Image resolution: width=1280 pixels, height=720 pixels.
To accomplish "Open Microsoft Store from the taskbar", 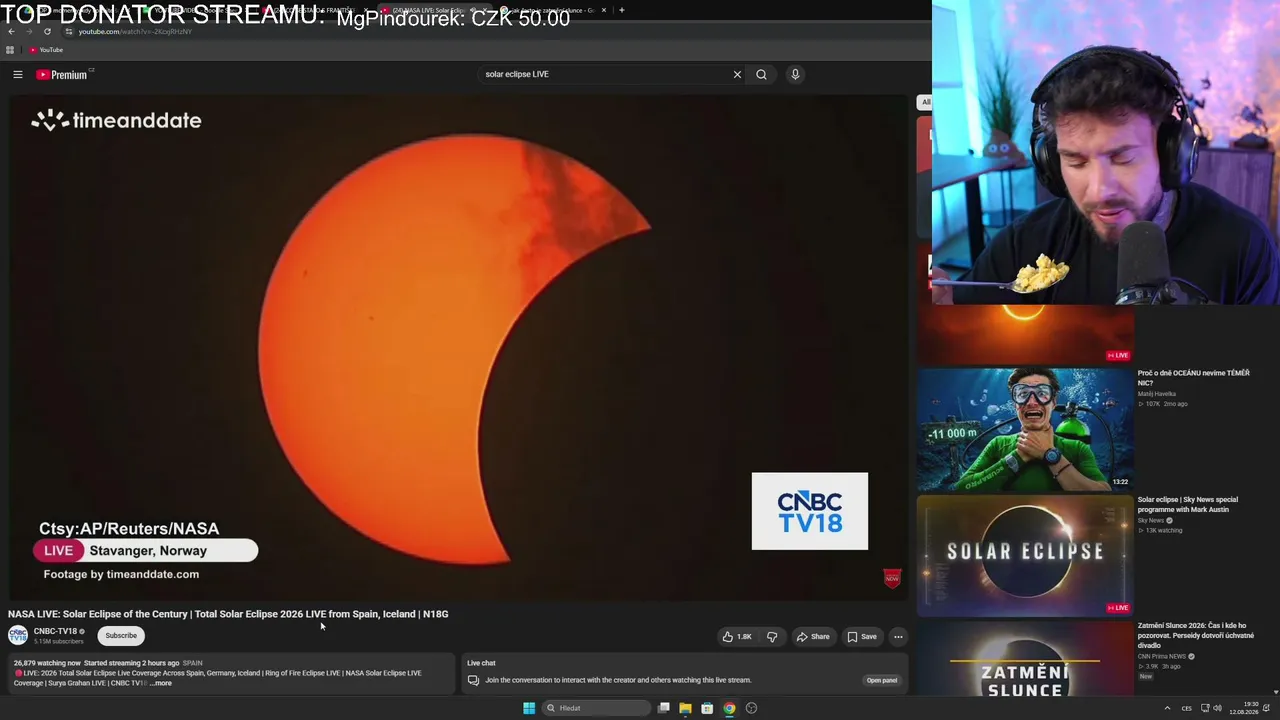I will [707, 708].
